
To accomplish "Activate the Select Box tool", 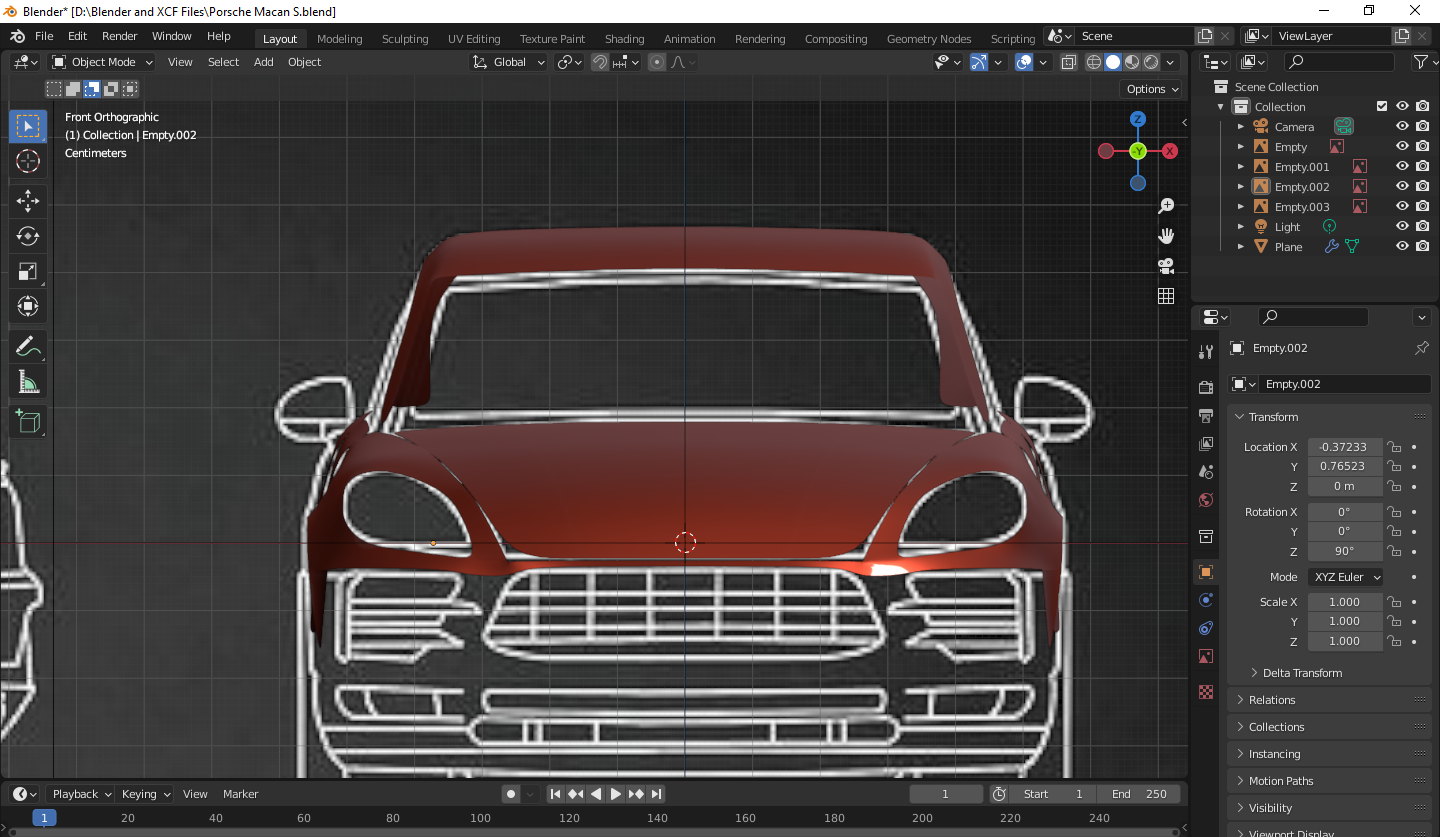I will tap(28, 126).
